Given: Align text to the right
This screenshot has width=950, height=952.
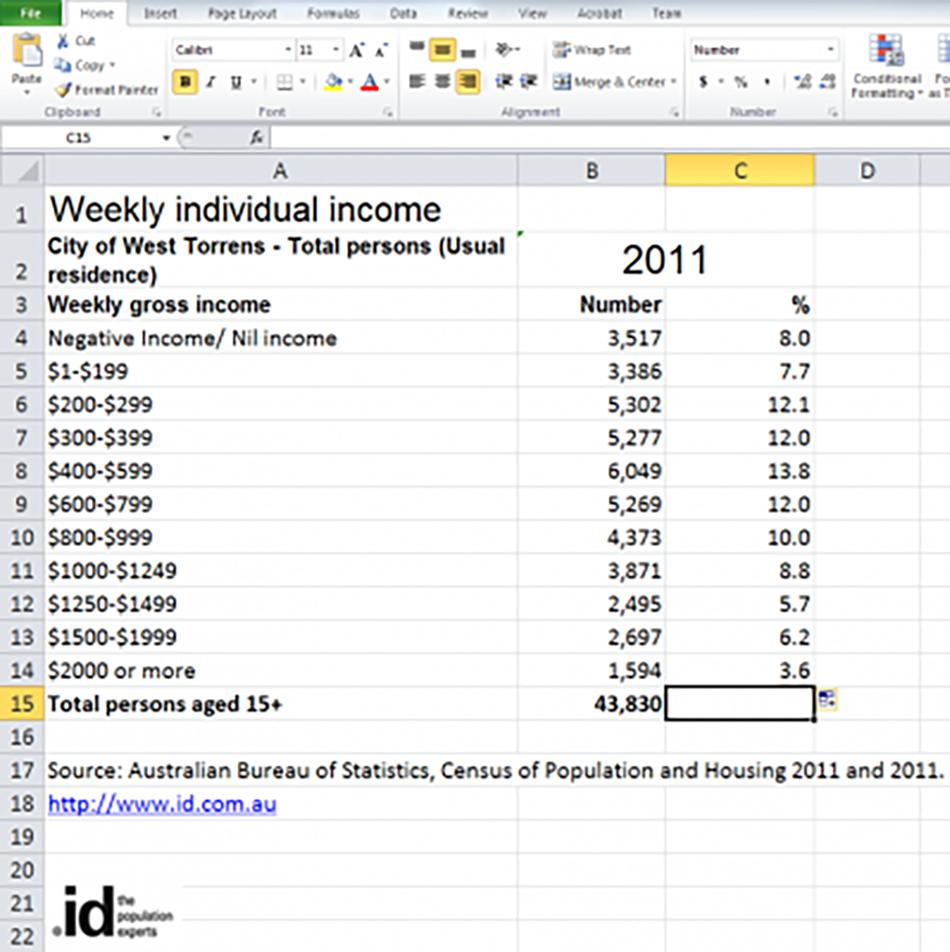Looking at the screenshot, I should (468, 81).
